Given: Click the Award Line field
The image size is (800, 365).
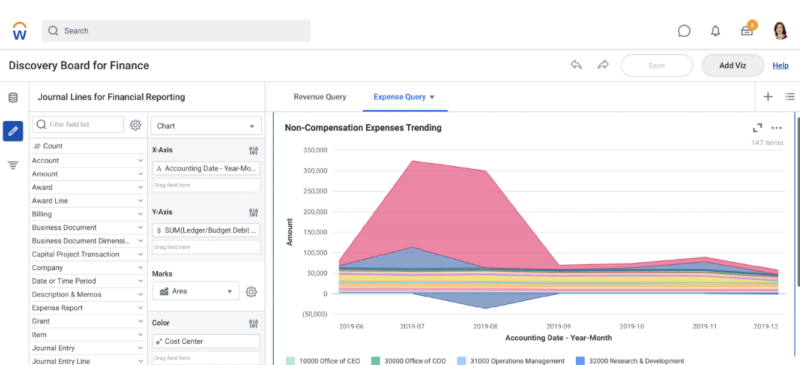Looking at the screenshot, I should (88, 201).
